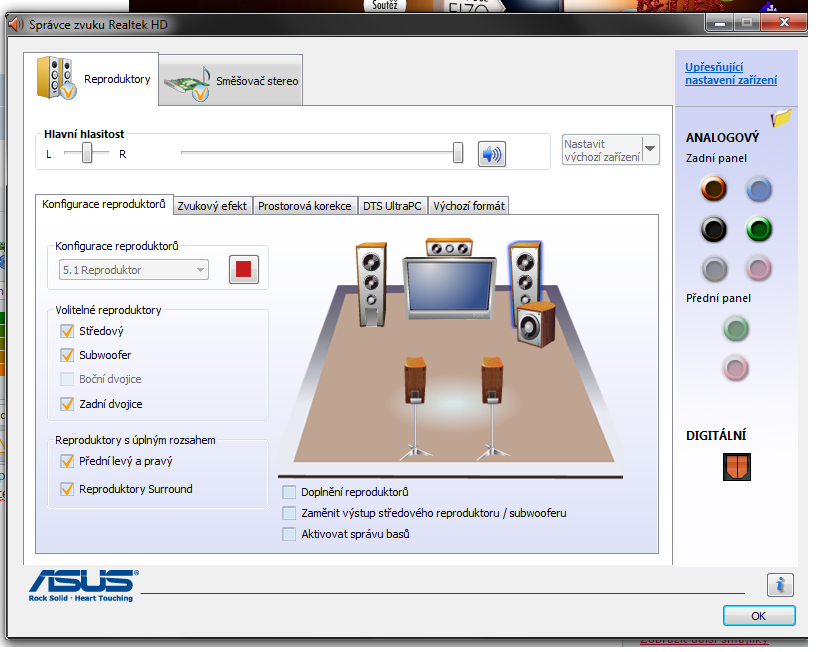Click the OK button
Image resolution: width=820 pixels, height=652 pixels.
(x=759, y=616)
